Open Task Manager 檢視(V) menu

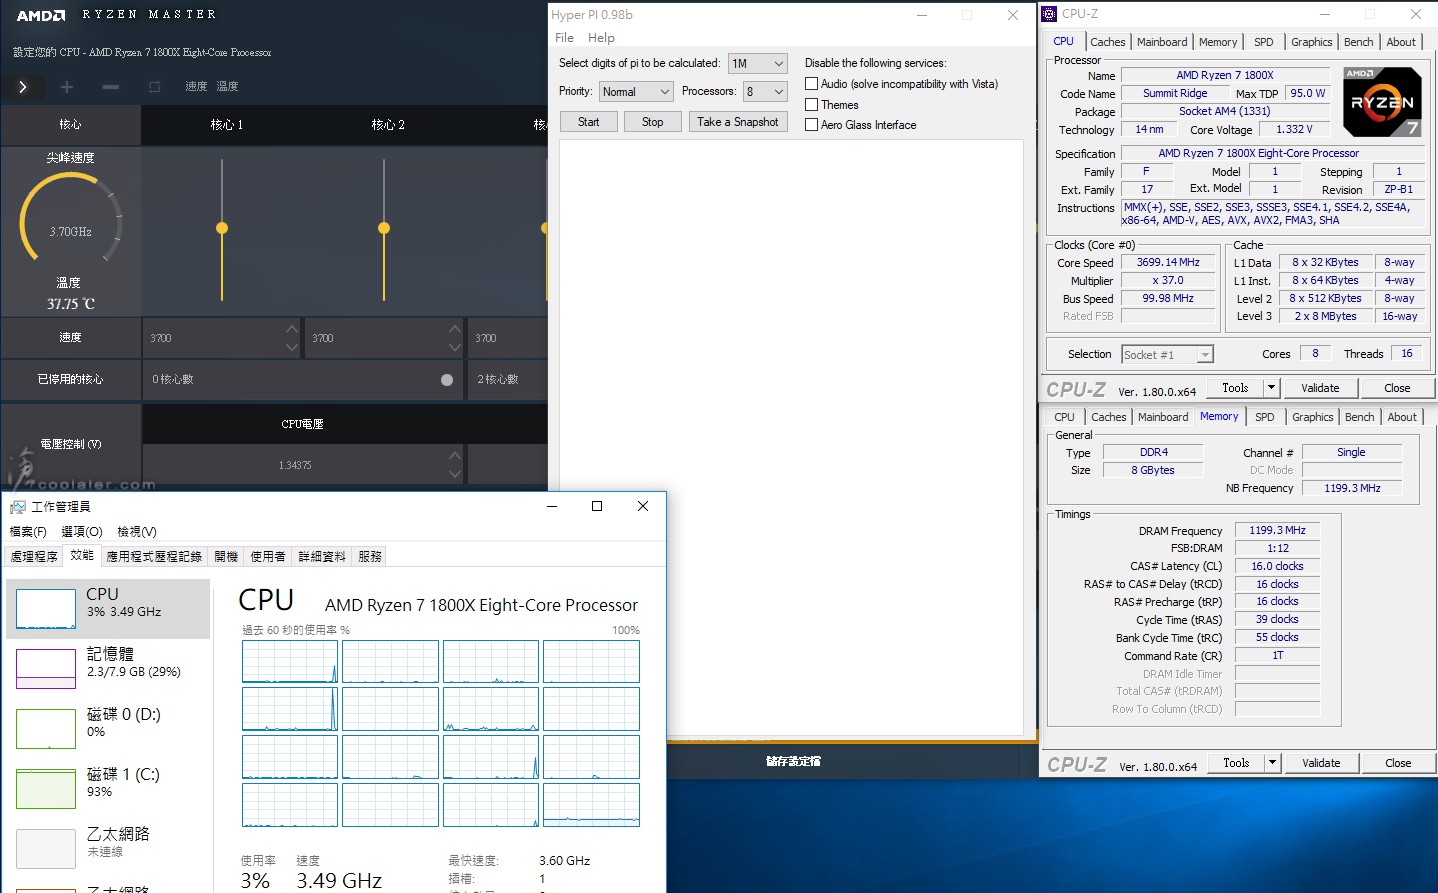click(137, 532)
